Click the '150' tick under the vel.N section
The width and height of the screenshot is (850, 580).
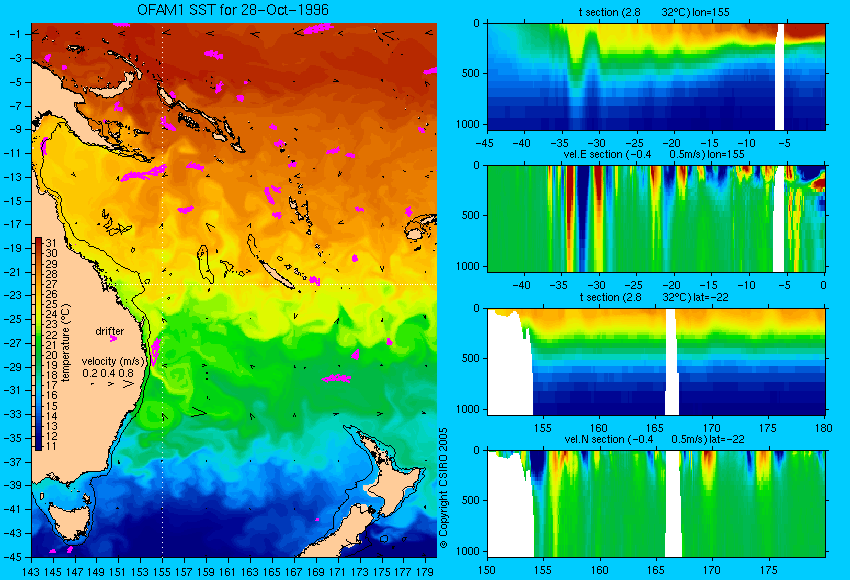[x=487, y=570]
